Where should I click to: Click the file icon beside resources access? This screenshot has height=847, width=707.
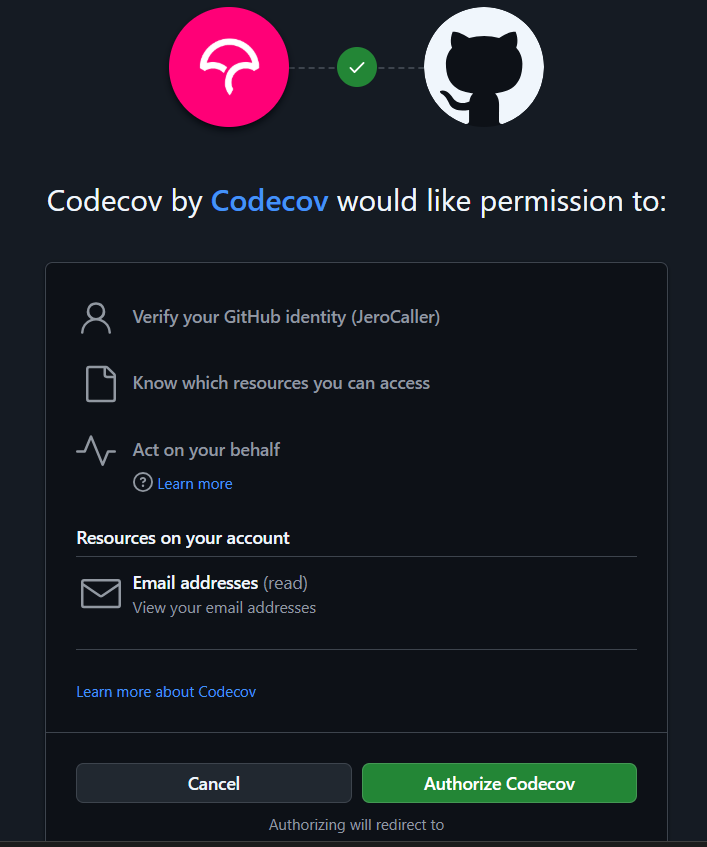point(101,384)
